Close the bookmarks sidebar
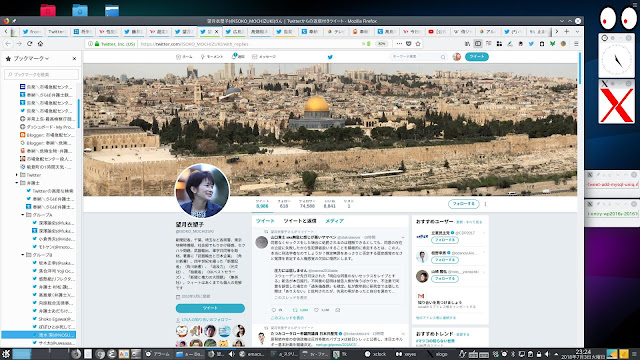The width and height of the screenshot is (640, 360). (x=74, y=58)
